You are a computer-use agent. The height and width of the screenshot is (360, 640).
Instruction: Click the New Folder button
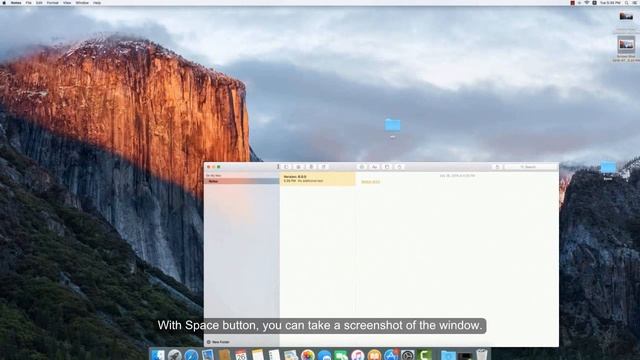tap(219, 342)
